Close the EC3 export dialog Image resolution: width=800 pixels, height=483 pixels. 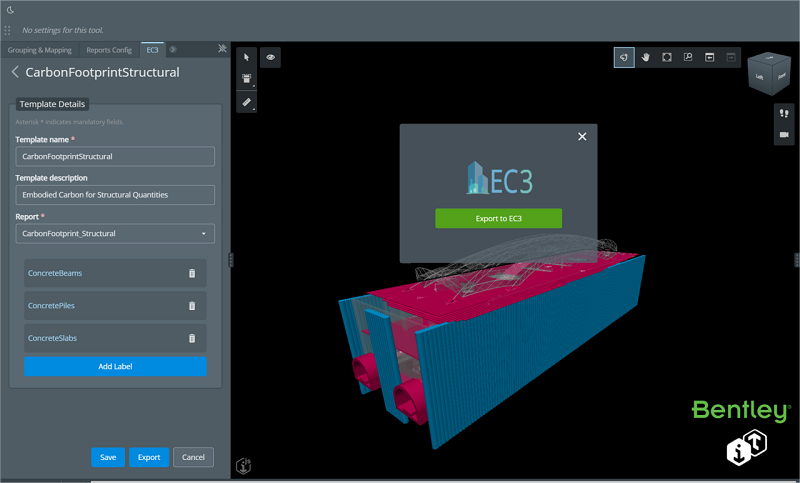[x=582, y=136]
